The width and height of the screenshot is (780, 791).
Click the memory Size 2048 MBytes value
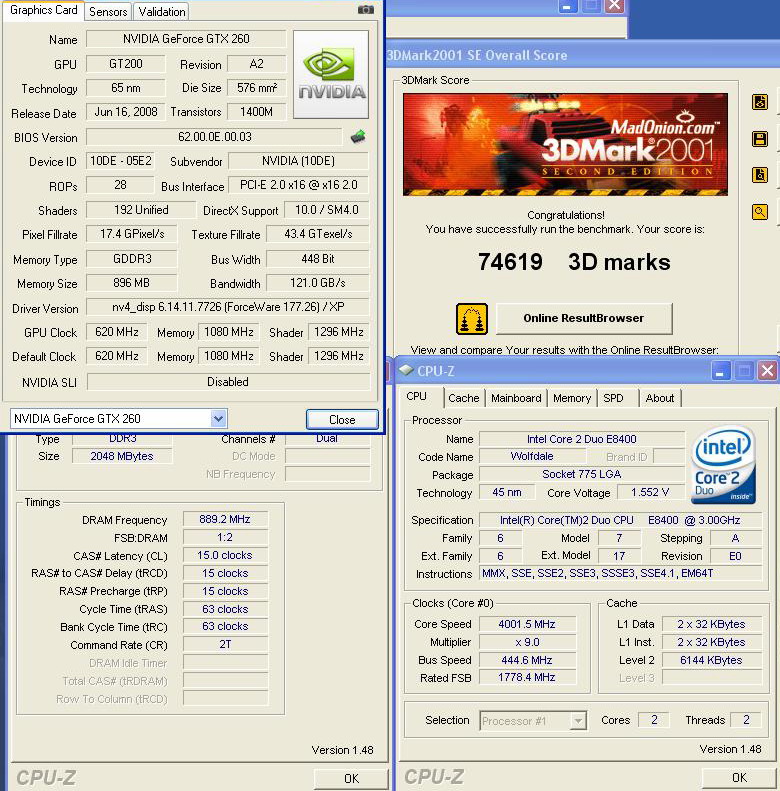(122, 456)
